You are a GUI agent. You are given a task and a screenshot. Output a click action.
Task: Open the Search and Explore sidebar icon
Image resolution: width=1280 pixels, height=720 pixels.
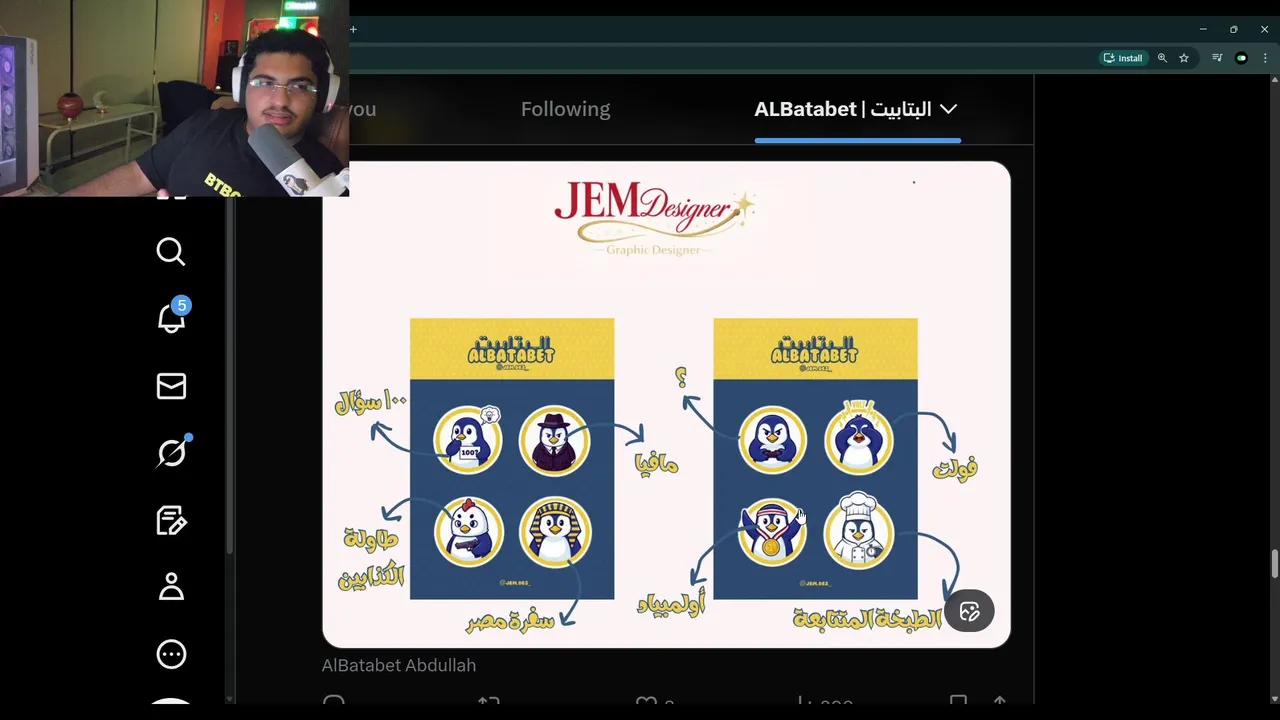point(171,251)
